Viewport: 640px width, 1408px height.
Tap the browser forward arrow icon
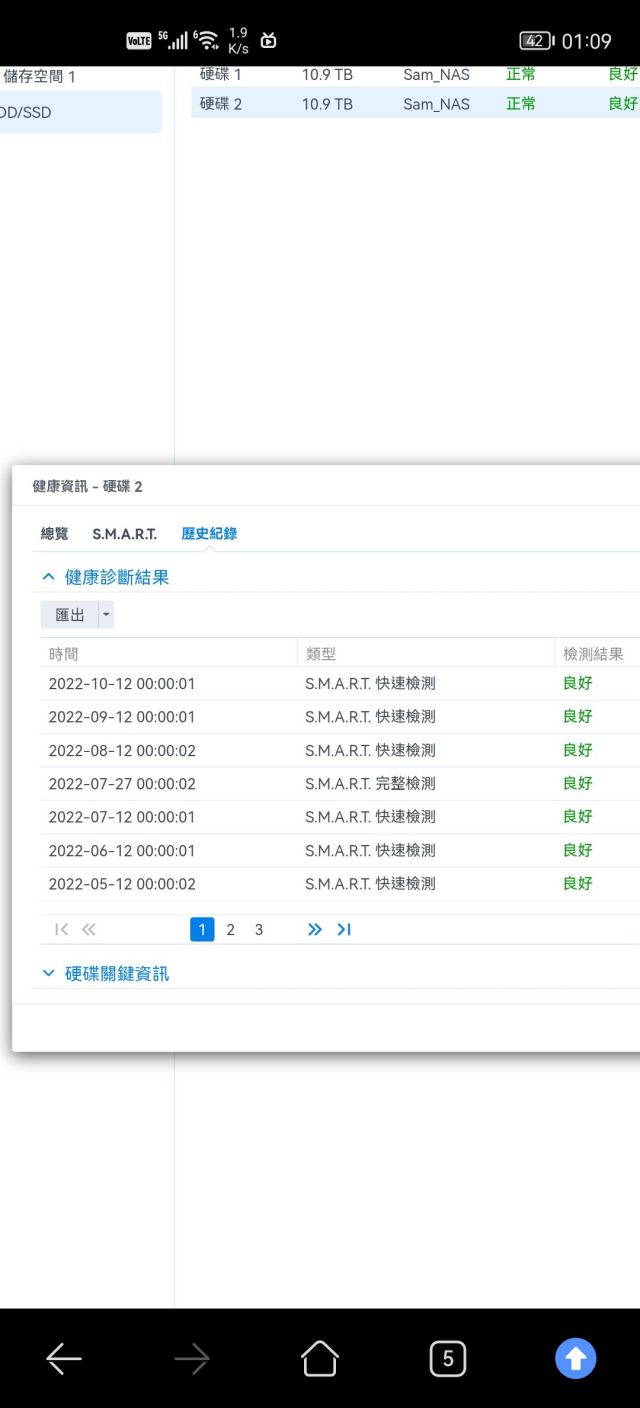192,1358
